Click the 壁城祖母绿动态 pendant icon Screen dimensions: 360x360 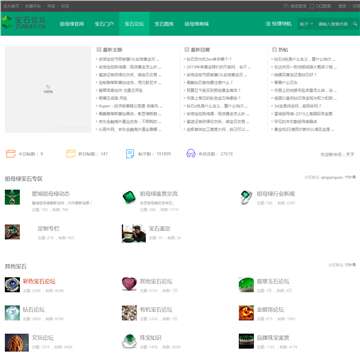pos(12,197)
